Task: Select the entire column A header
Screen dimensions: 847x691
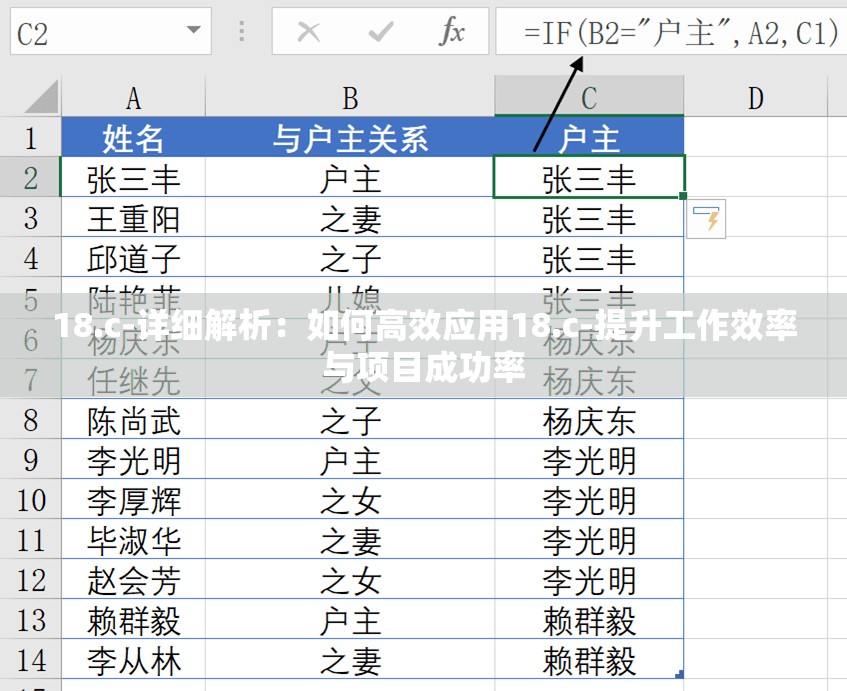Action: pyautogui.click(x=134, y=96)
